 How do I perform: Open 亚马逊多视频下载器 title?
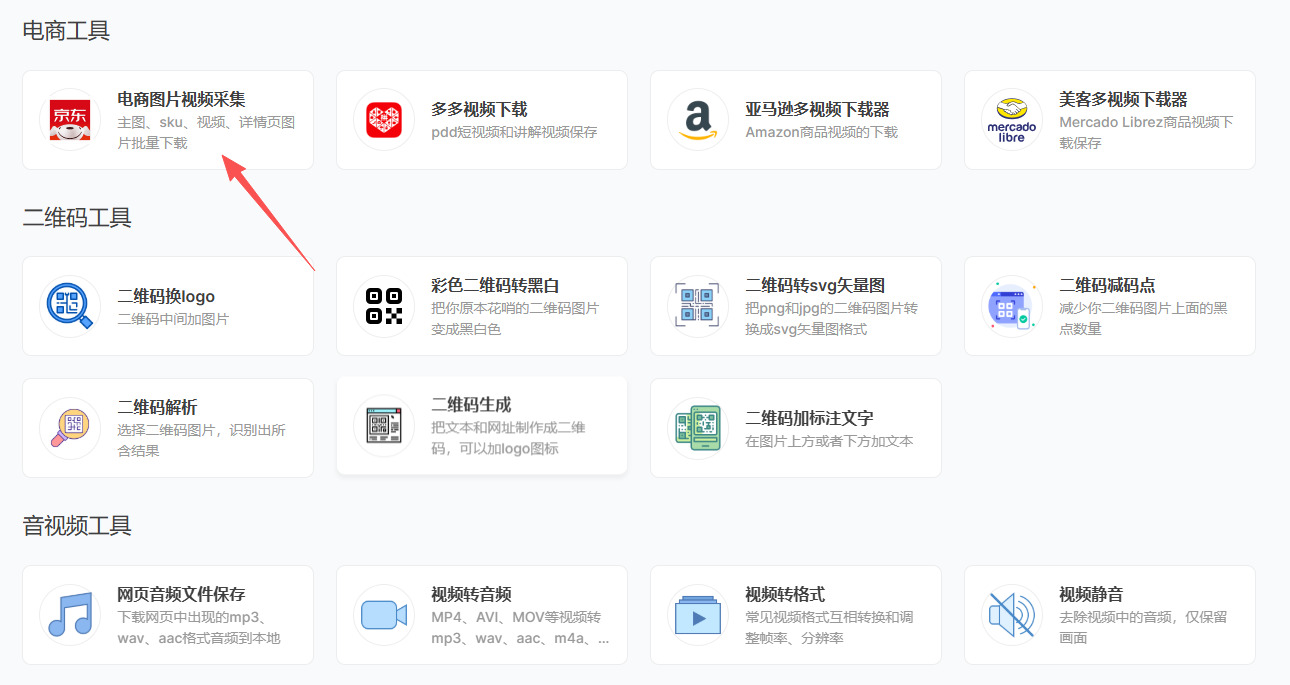(x=817, y=109)
